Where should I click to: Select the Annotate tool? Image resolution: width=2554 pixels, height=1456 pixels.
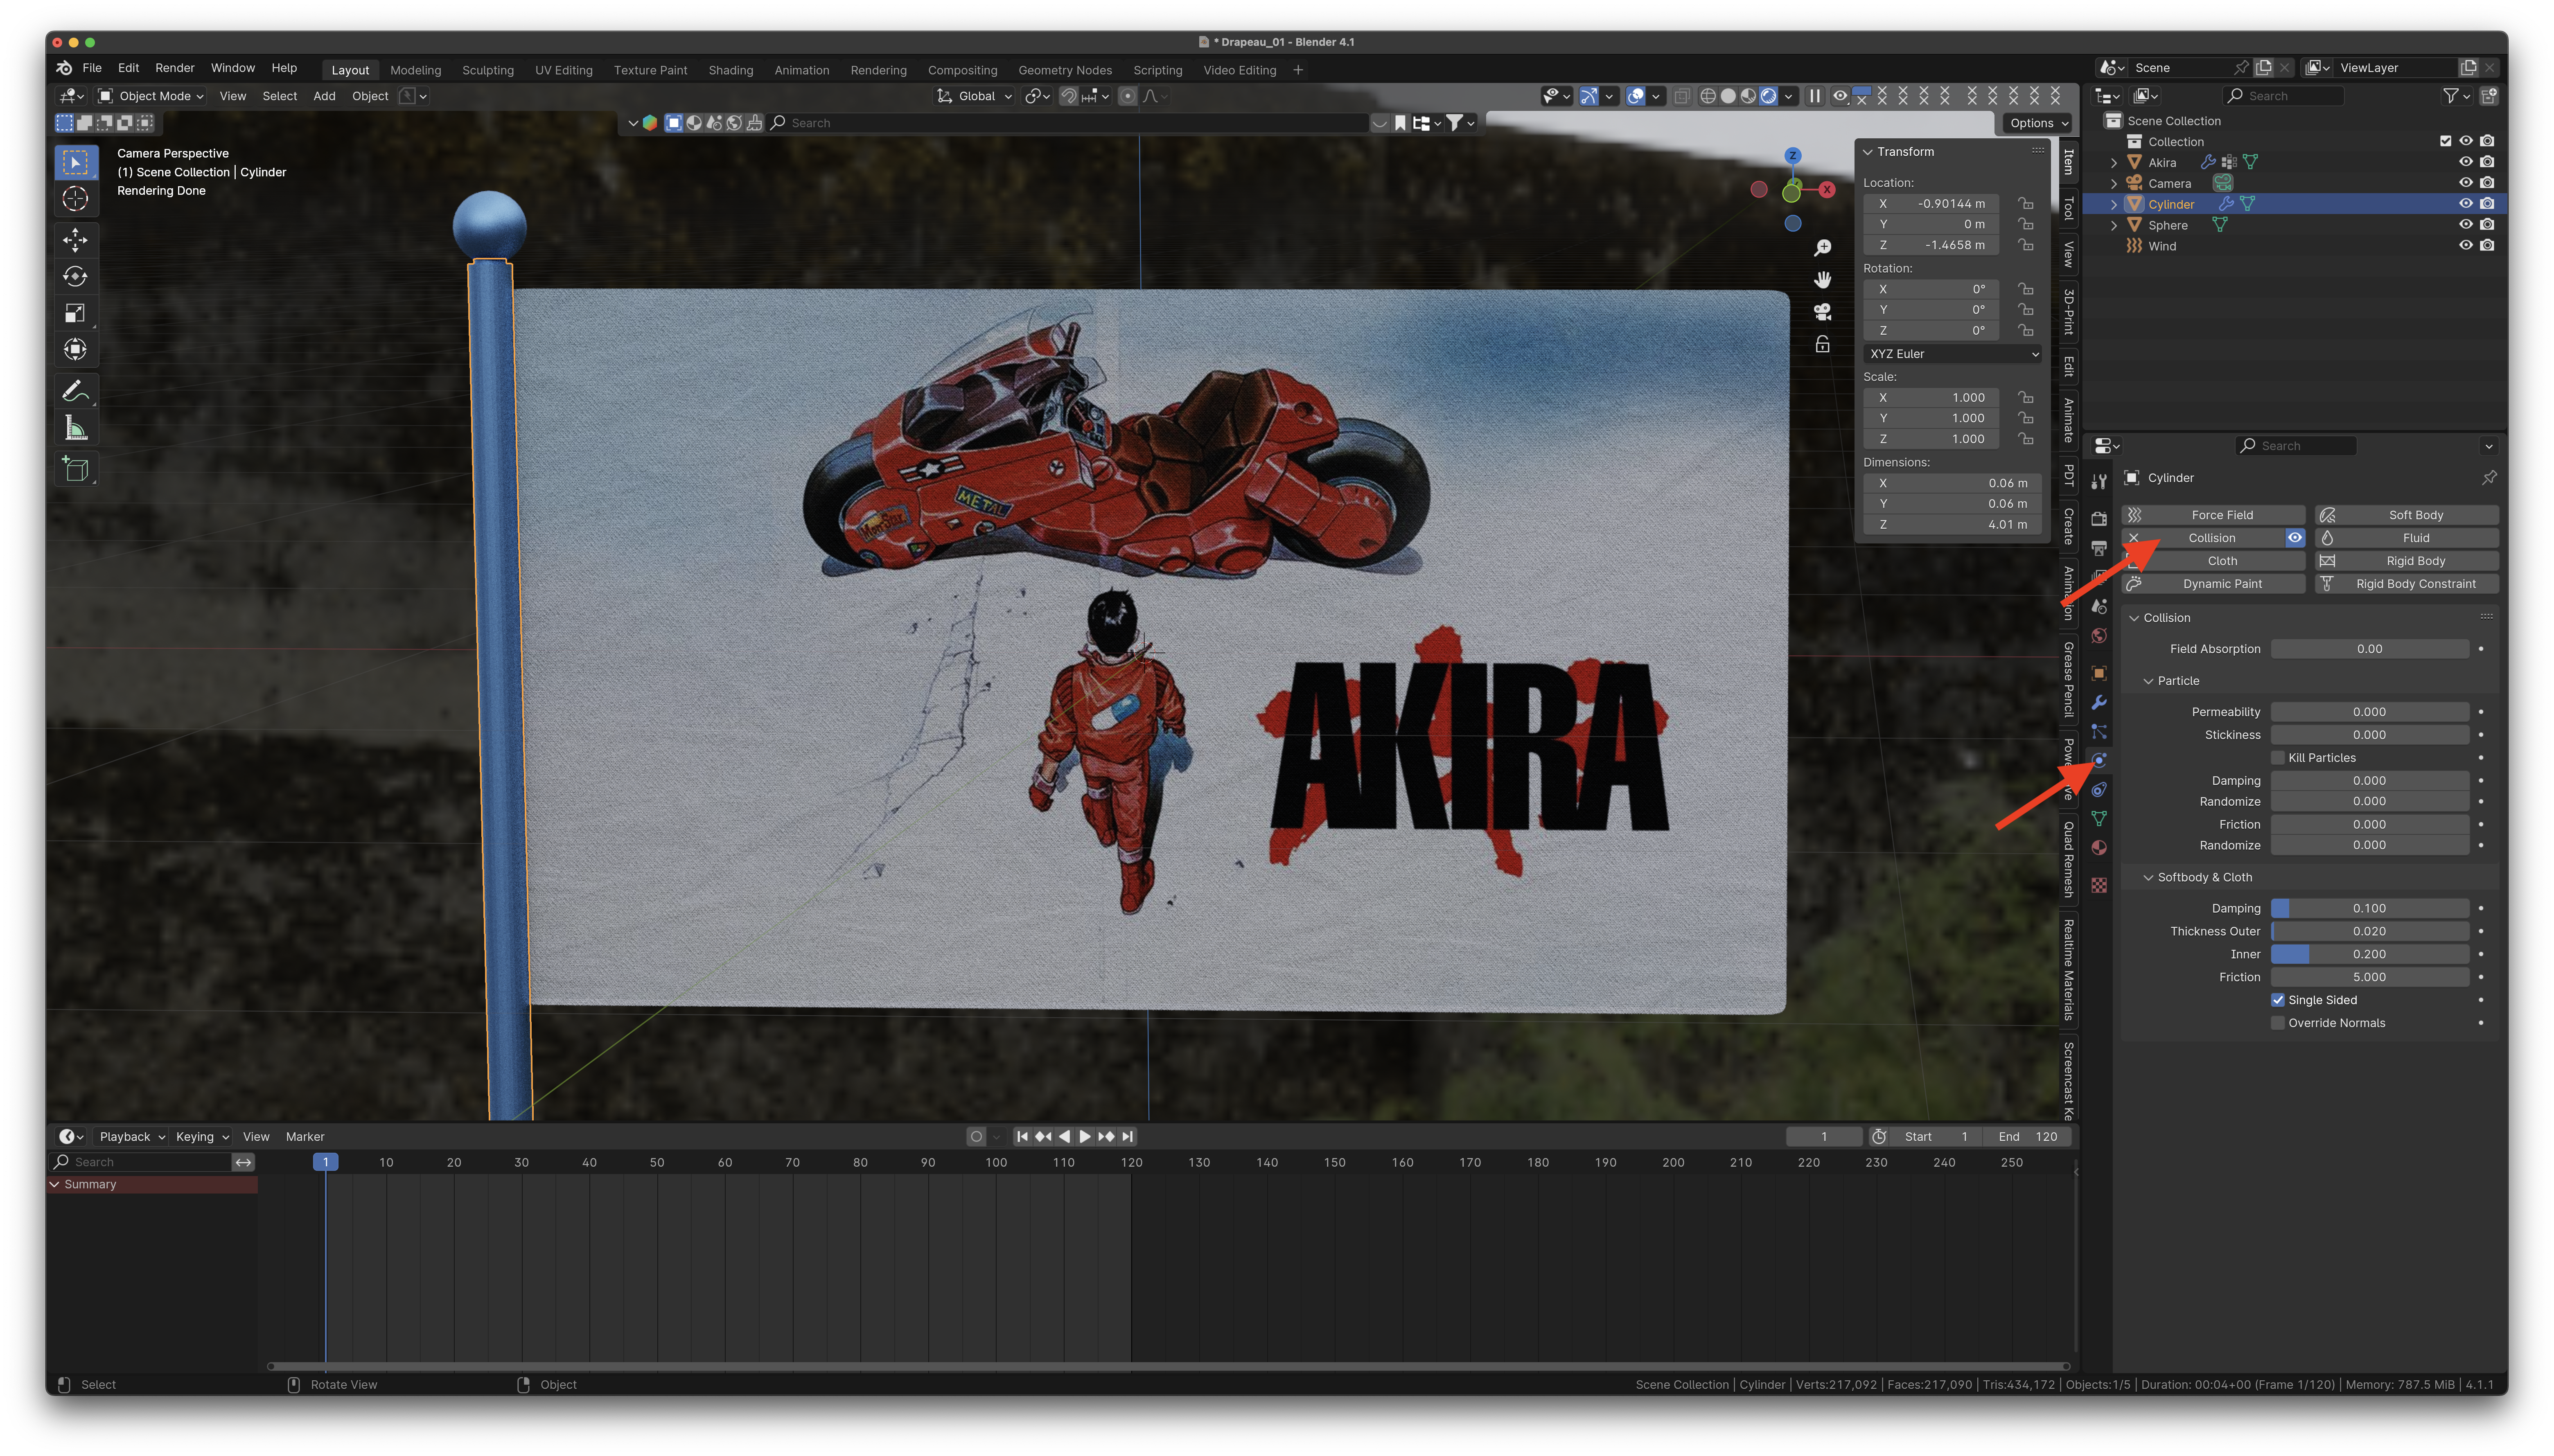click(75, 391)
